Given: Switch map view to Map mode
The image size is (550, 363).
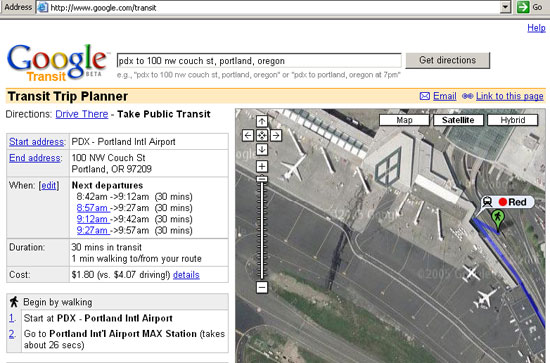Looking at the screenshot, I should pos(404,120).
